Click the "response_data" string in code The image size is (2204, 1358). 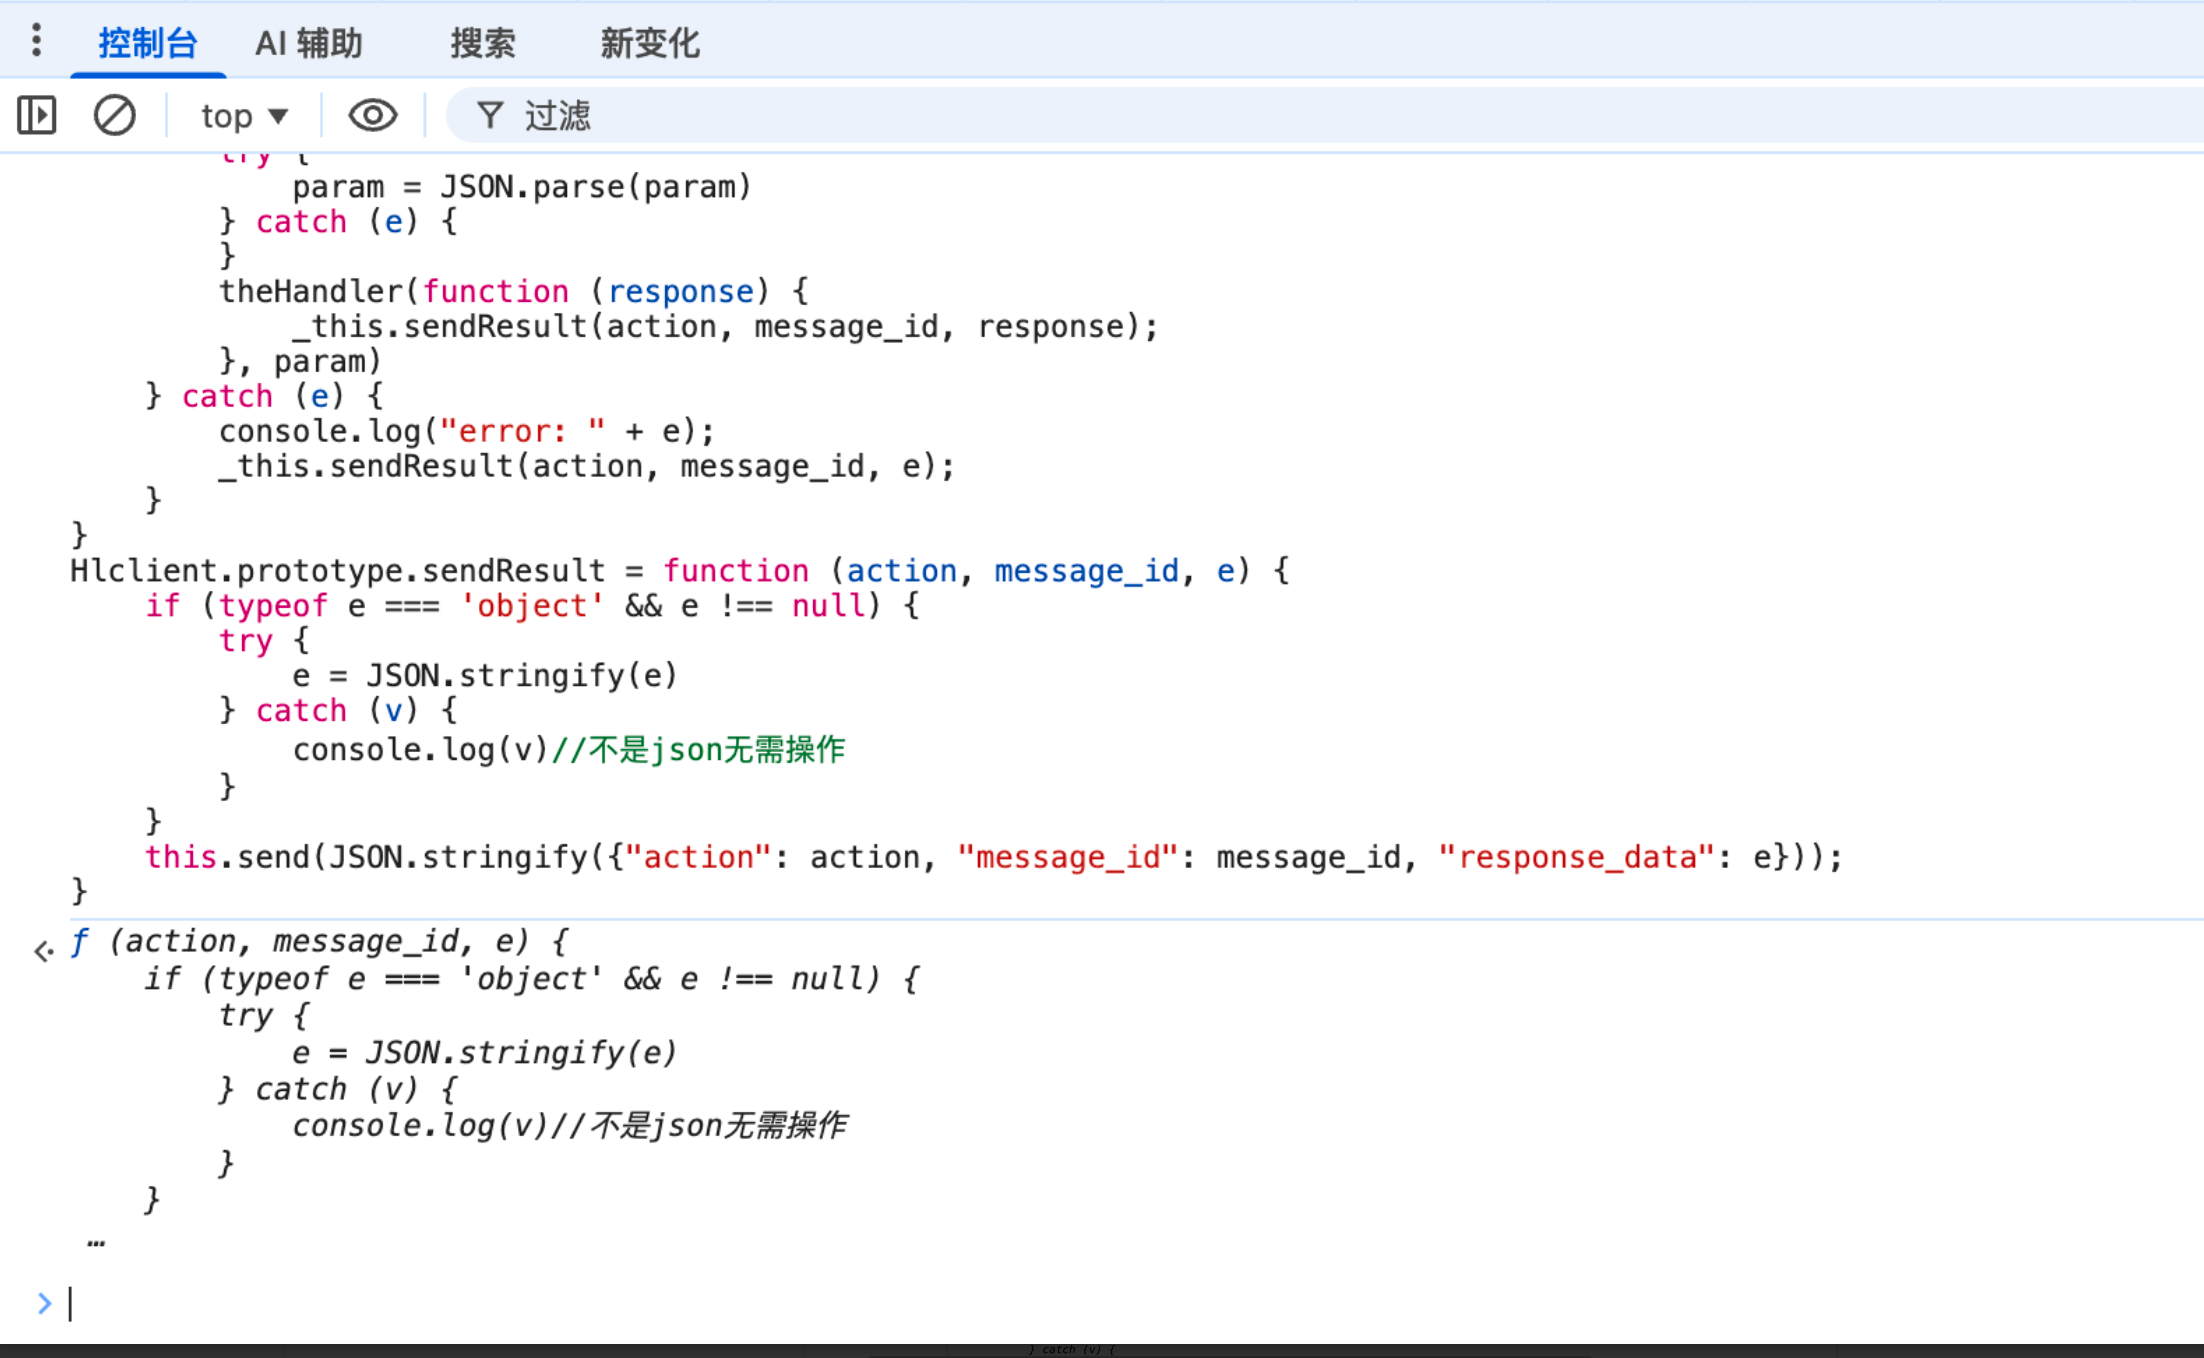pos(1575,857)
